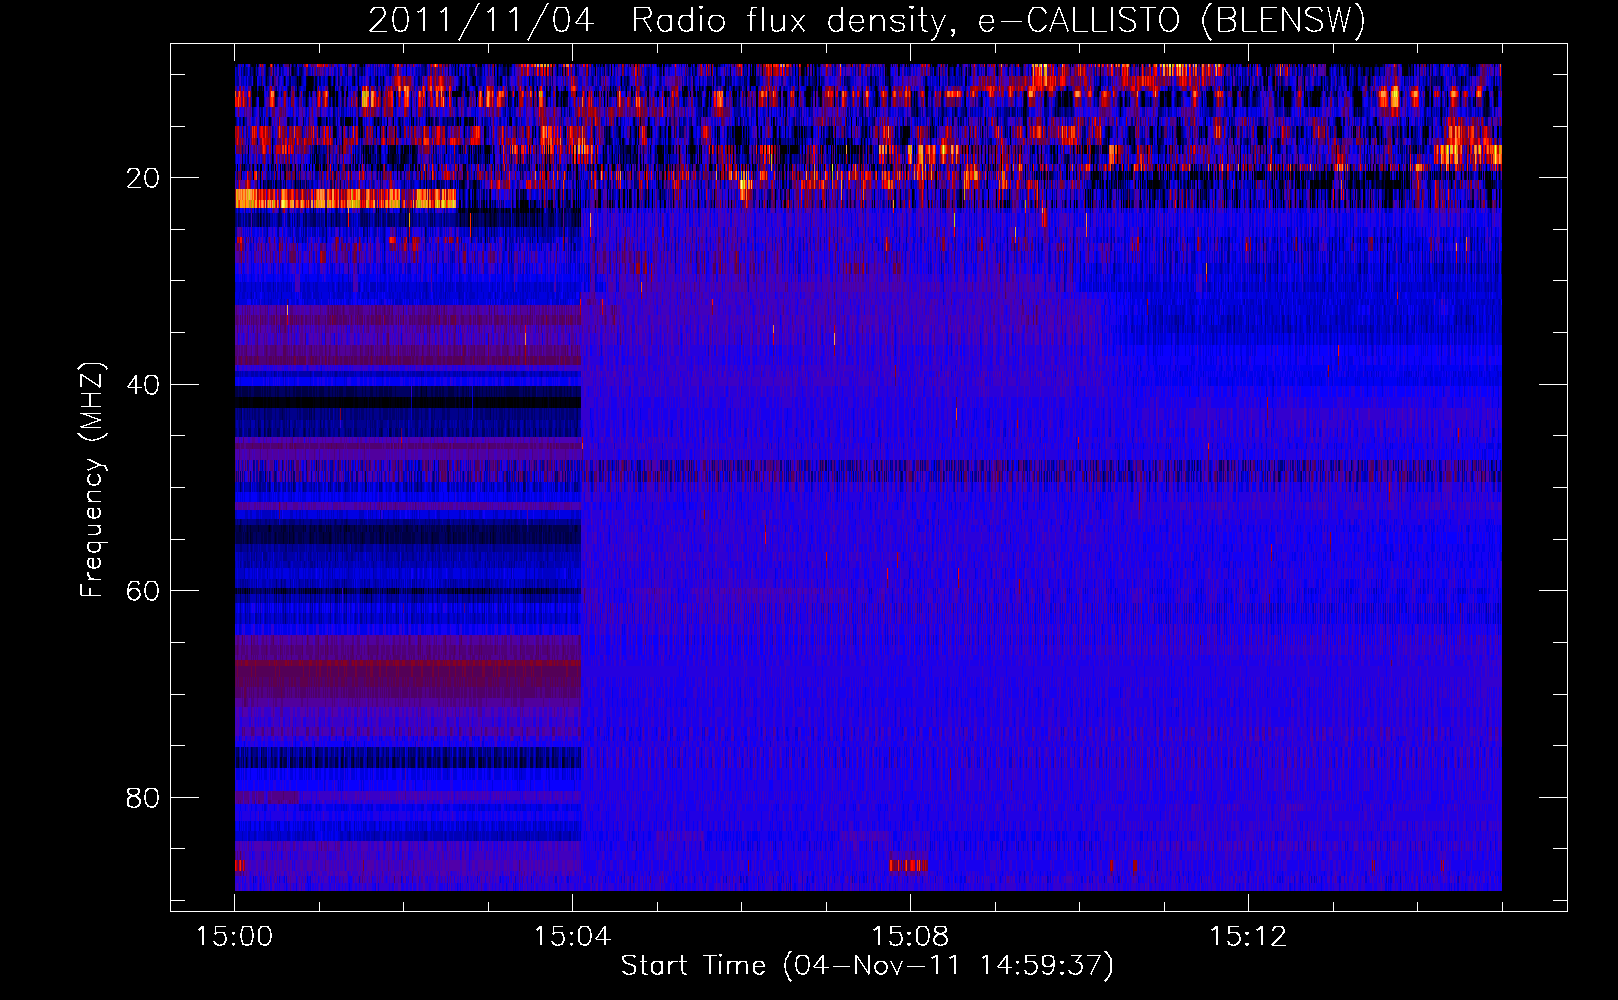The height and width of the screenshot is (1000, 1618).
Task: Click the bright yellow band near 22 MHz
Action: pyautogui.click(x=346, y=198)
